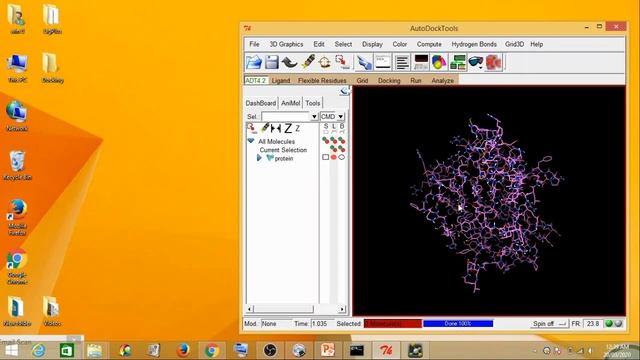The image size is (640, 360).
Task: Click the red molecular surface icon
Action: [494, 62]
